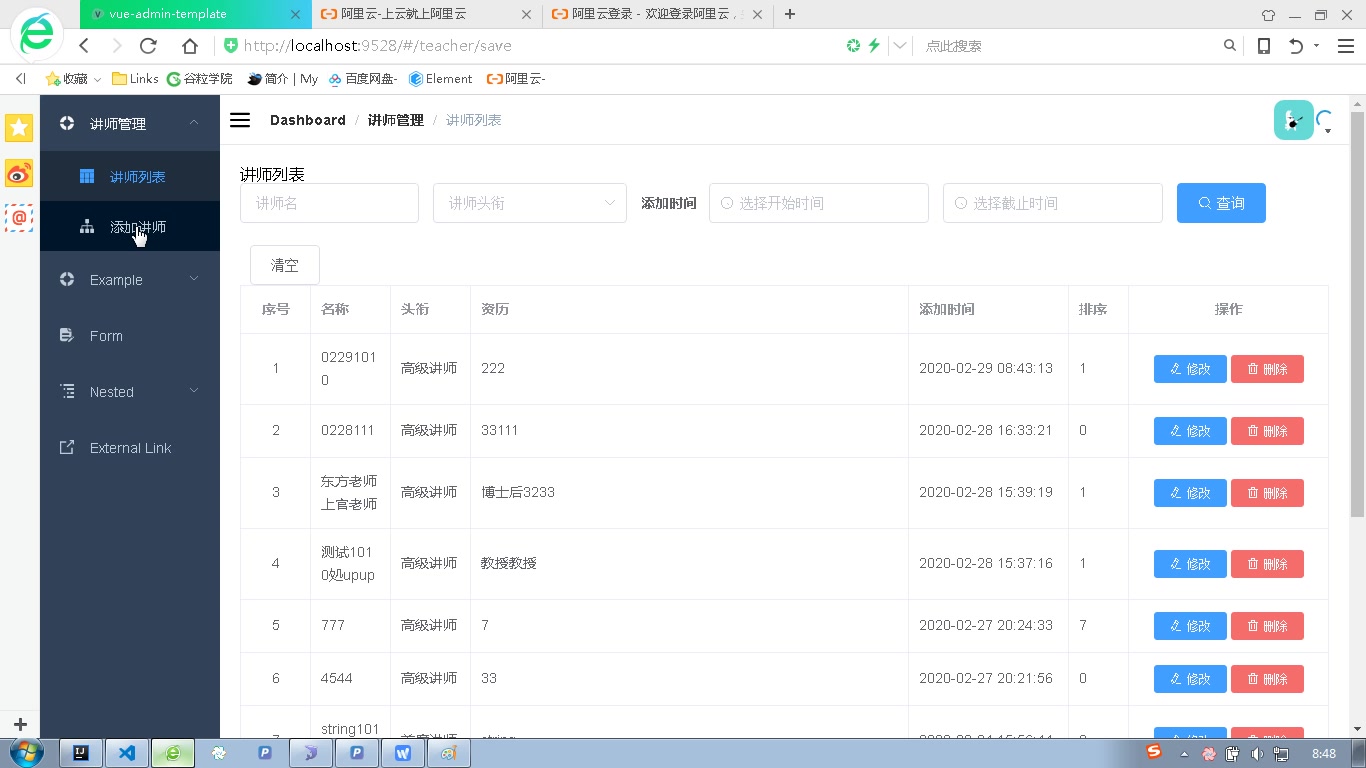Open 添加讲师 via its sidebar icon
1366x768 pixels.
coord(88,226)
